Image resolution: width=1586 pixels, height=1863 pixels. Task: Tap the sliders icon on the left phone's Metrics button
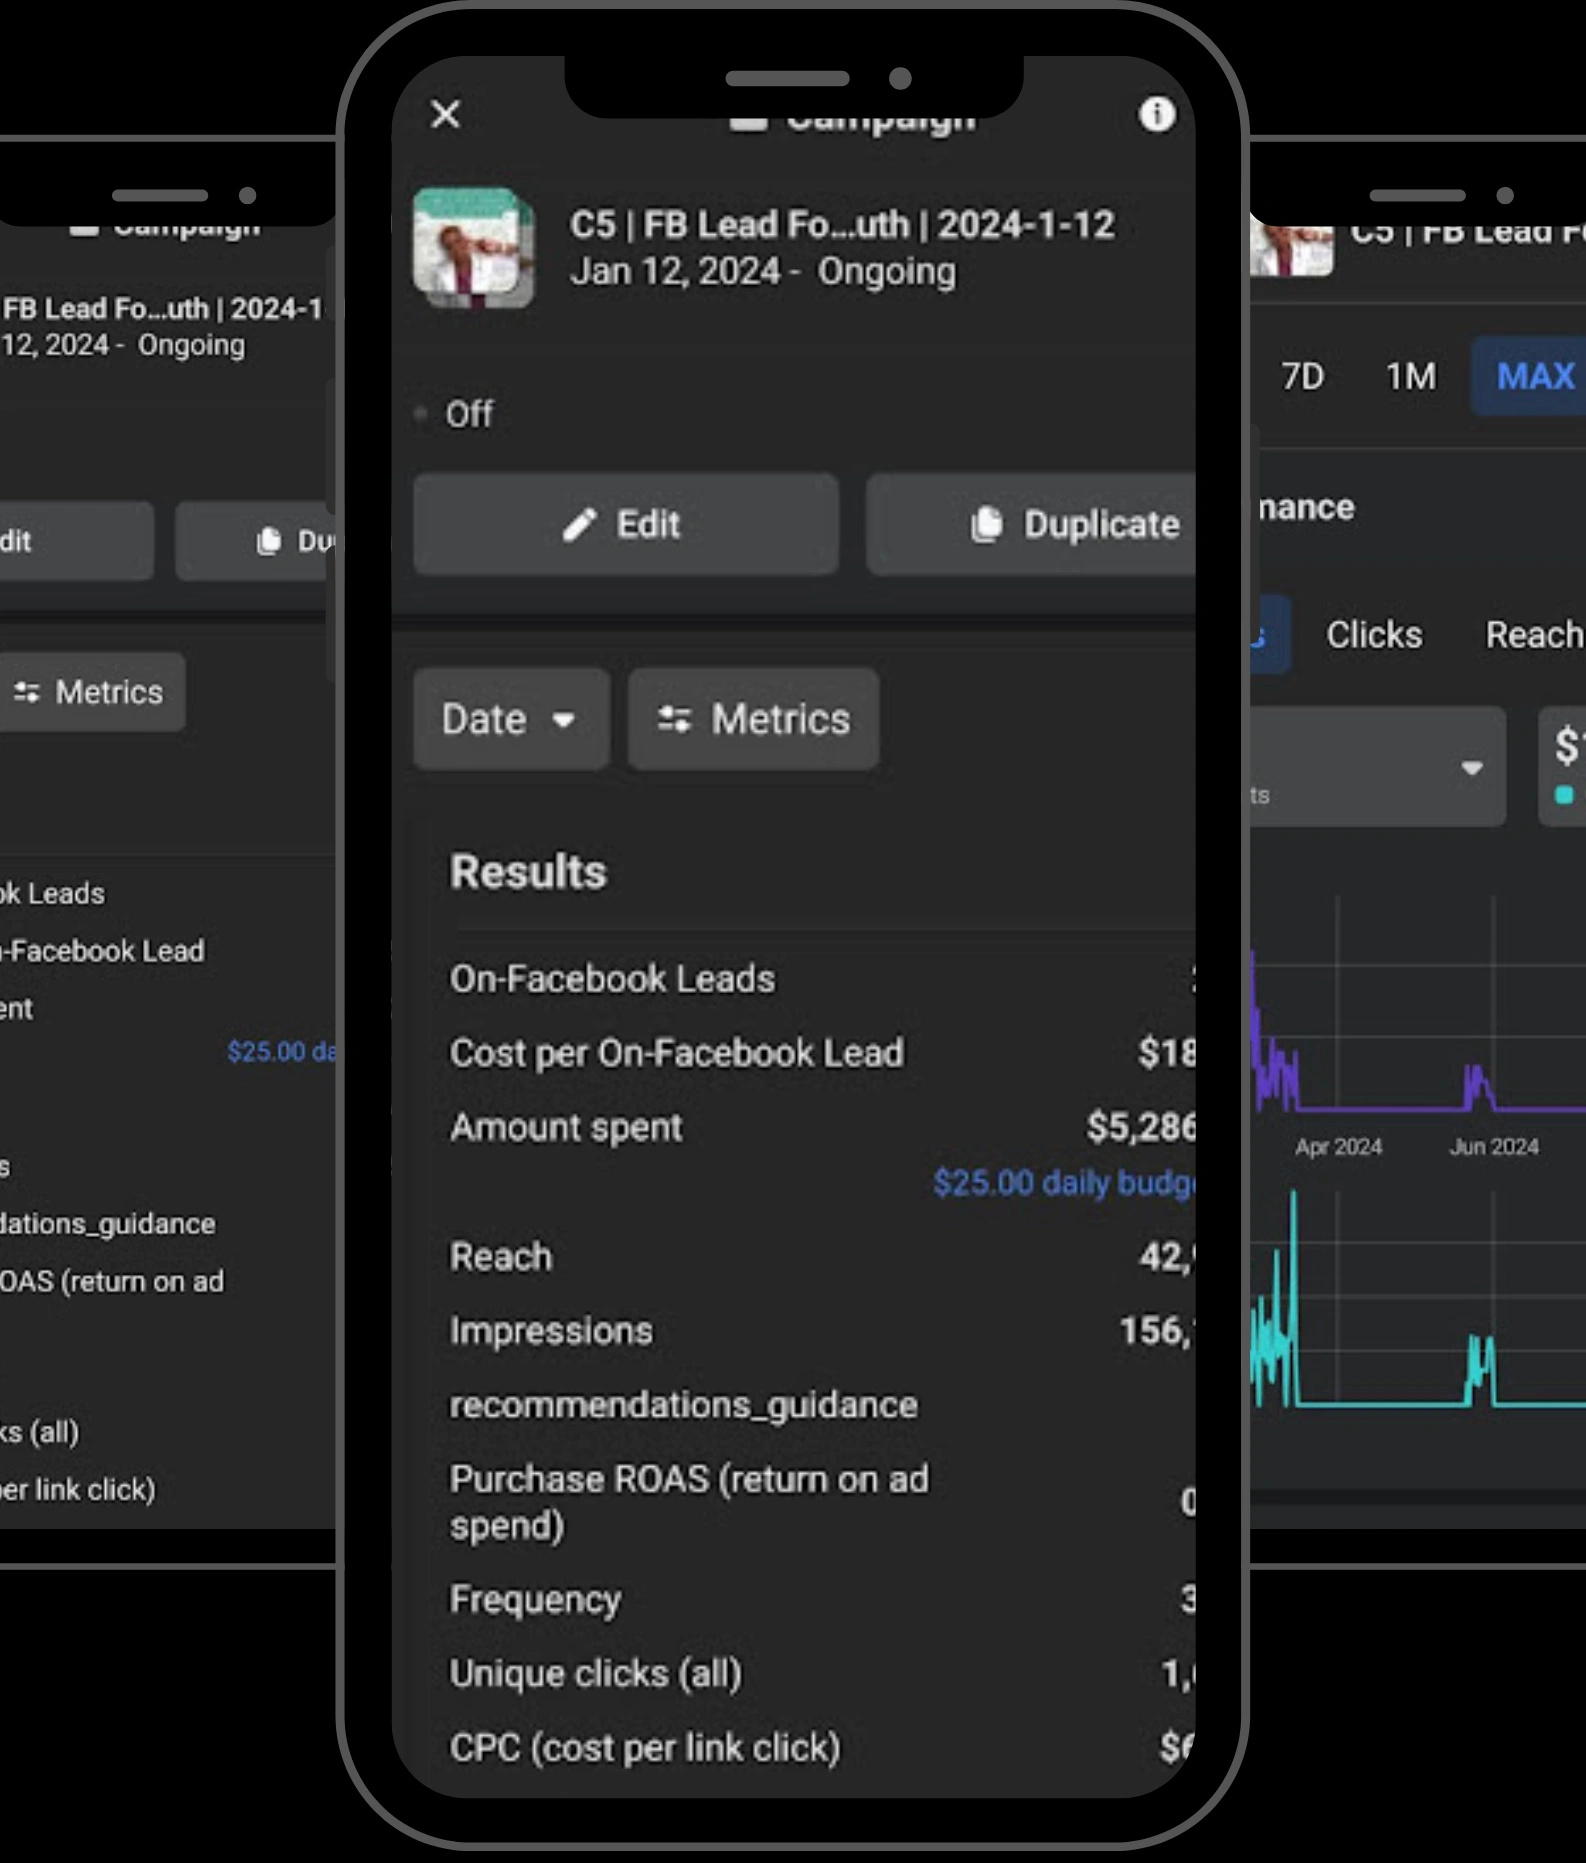click(27, 692)
